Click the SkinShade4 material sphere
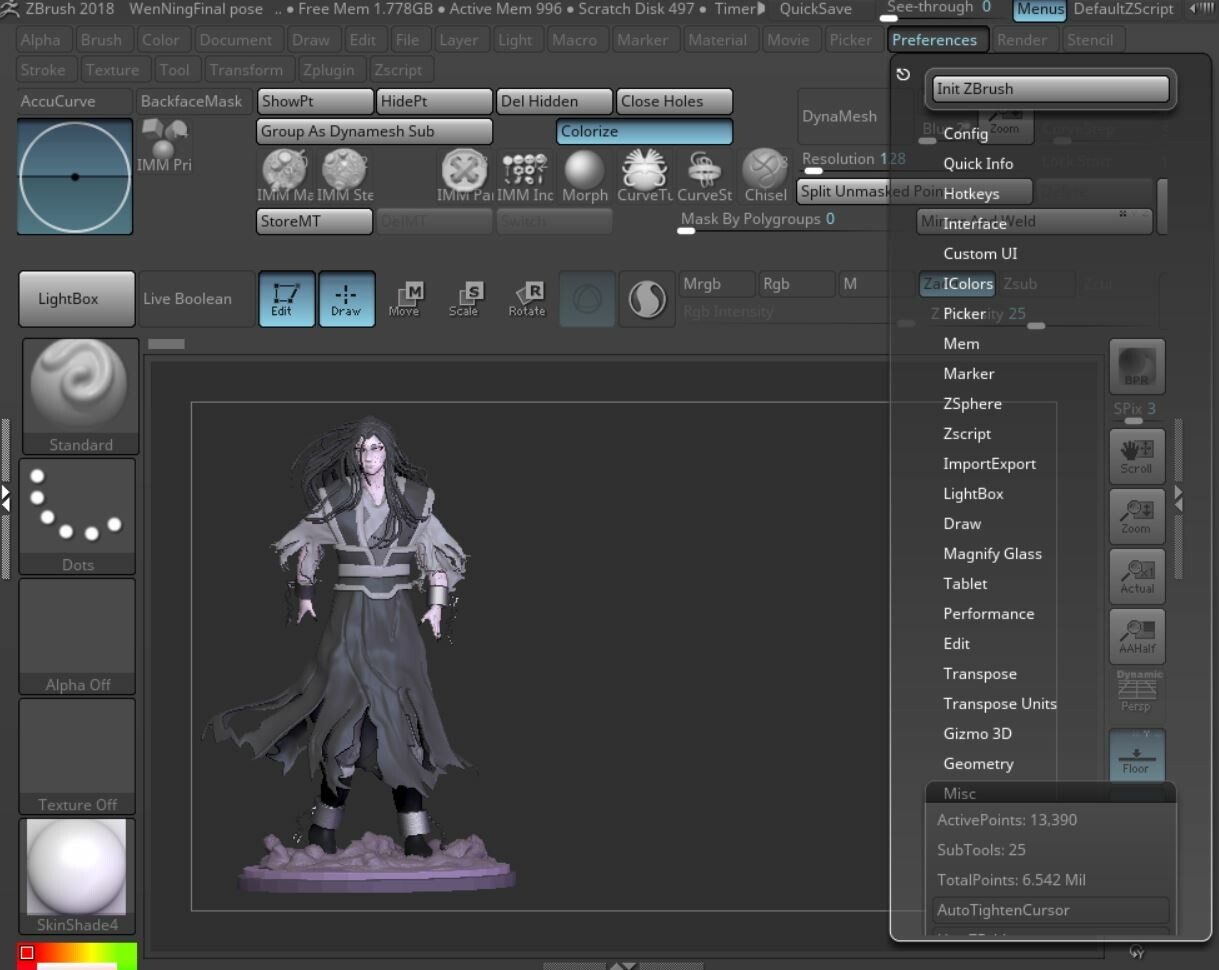 coord(77,875)
